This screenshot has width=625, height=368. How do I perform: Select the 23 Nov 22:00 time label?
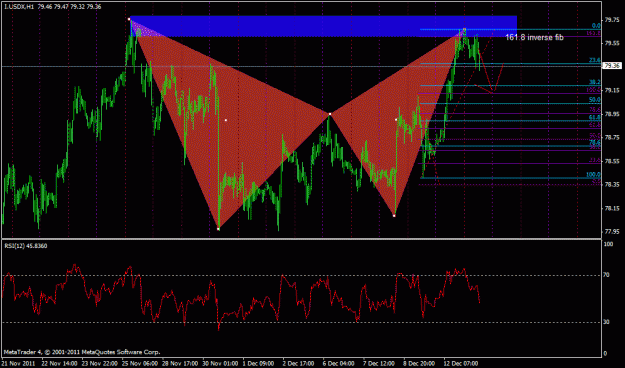pyautogui.click(x=99, y=364)
